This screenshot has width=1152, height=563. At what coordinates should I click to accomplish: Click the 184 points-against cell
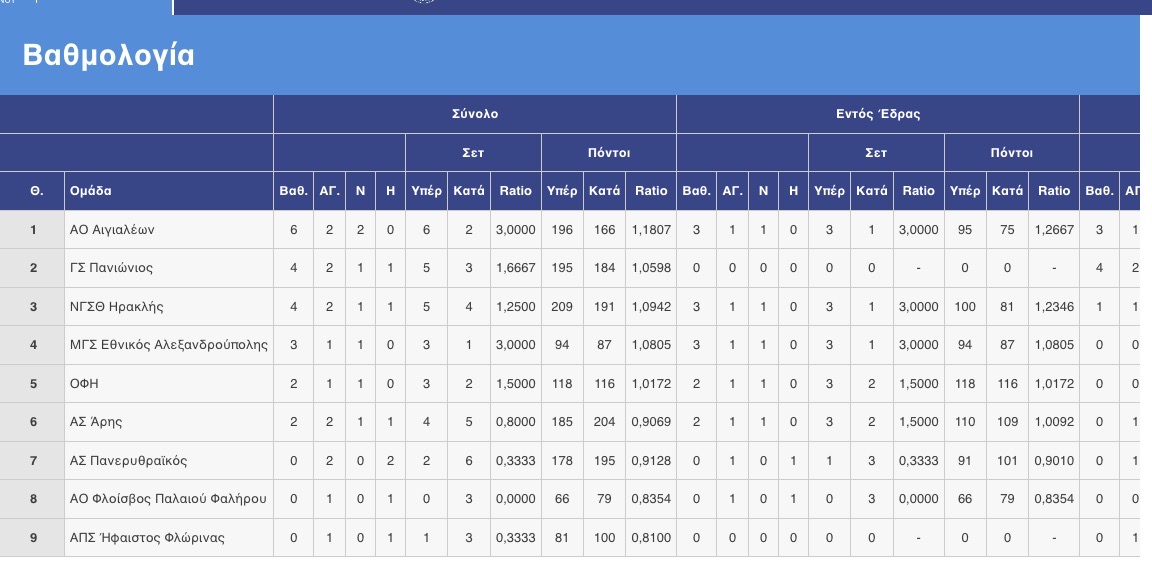(x=605, y=268)
